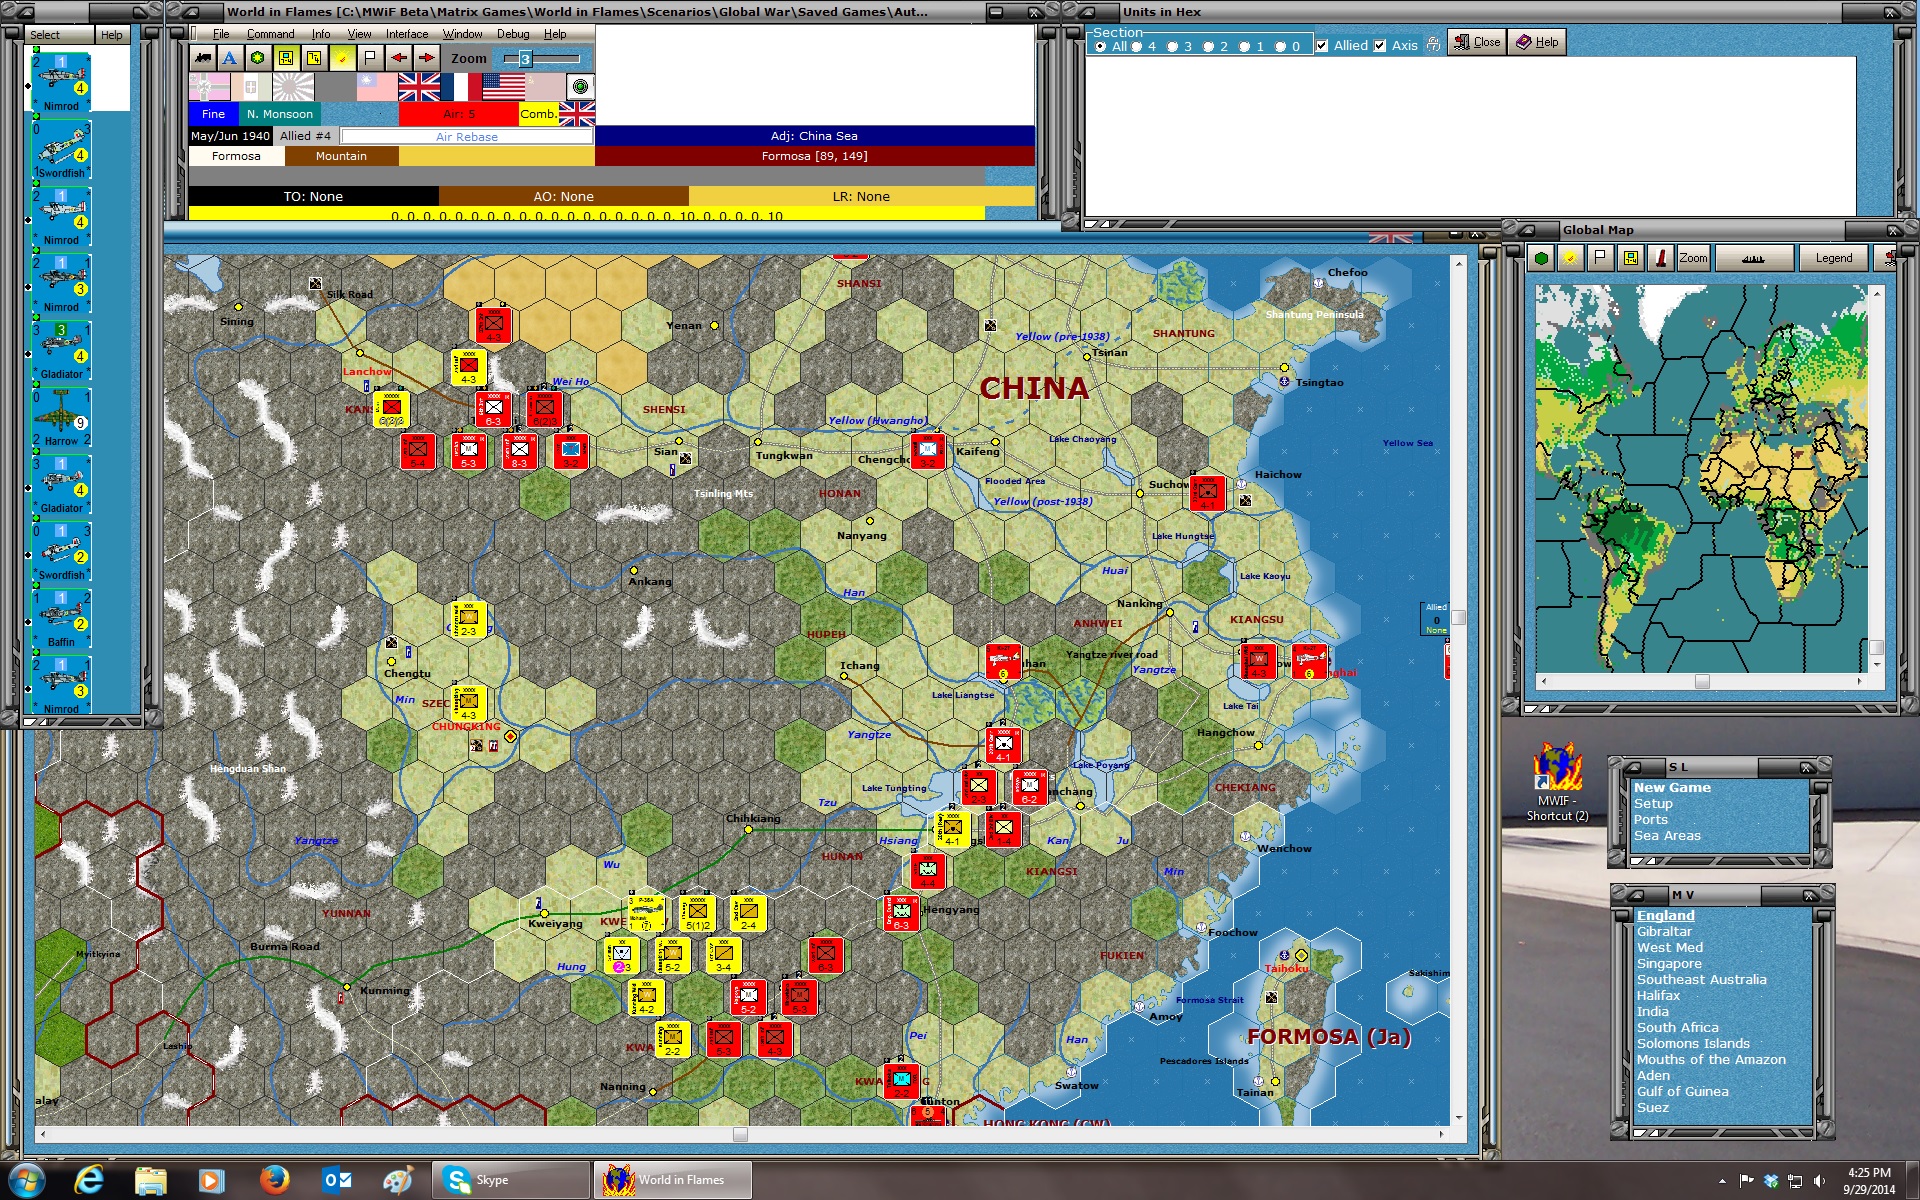Select Section 2 radio button

pos(1208,46)
